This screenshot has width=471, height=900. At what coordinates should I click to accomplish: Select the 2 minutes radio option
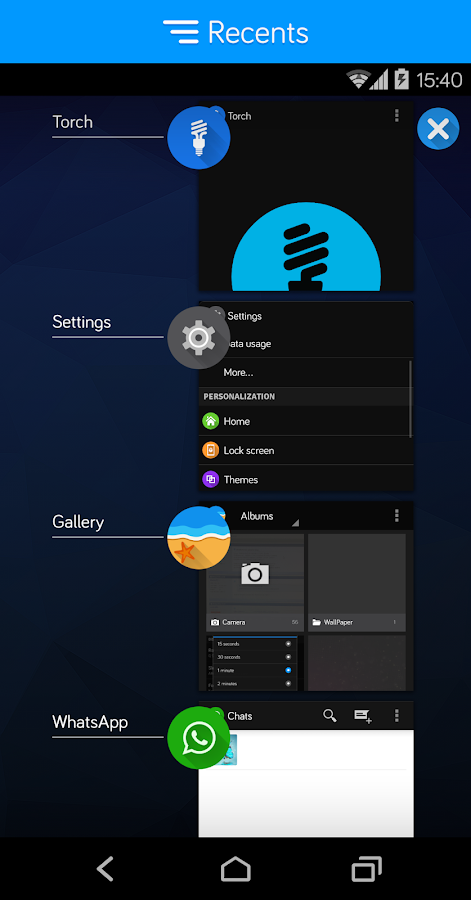click(x=288, y=684)
